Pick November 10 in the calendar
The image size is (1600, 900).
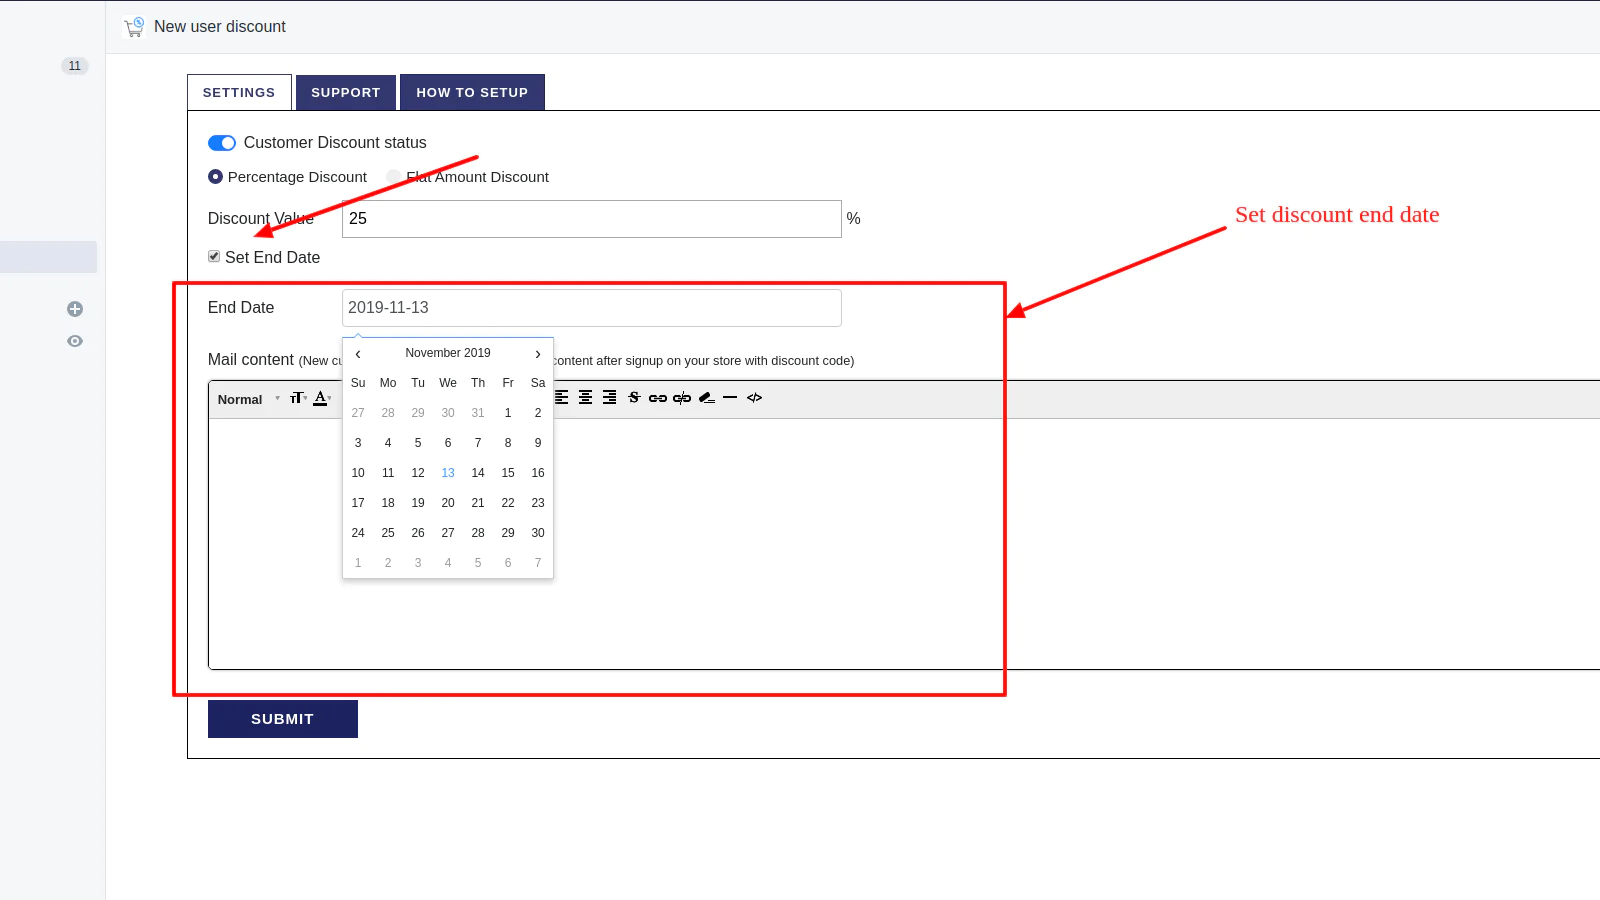358,473
